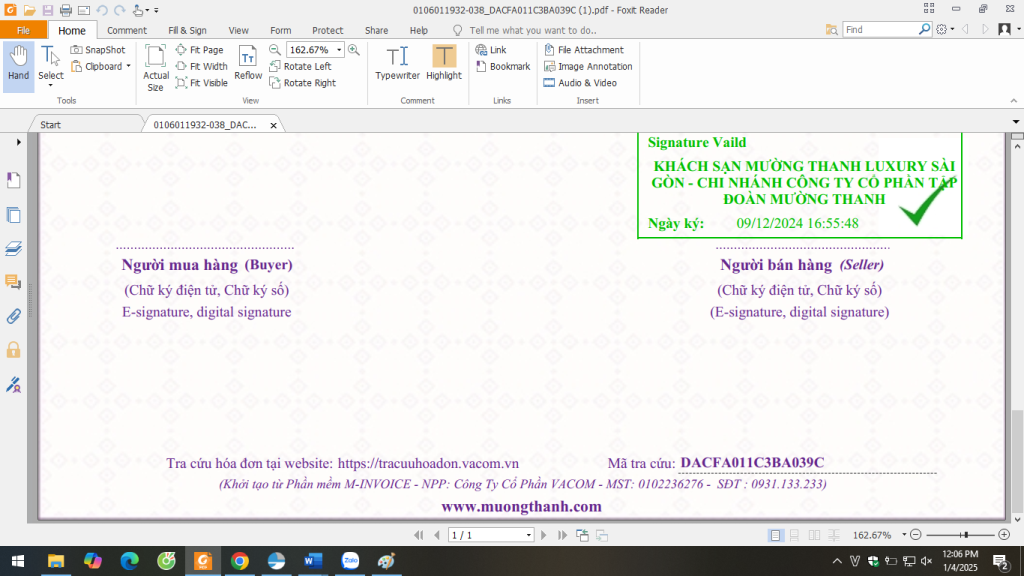Open Chrome from the taskbar
1024x576 pixels.
point(240,561)
